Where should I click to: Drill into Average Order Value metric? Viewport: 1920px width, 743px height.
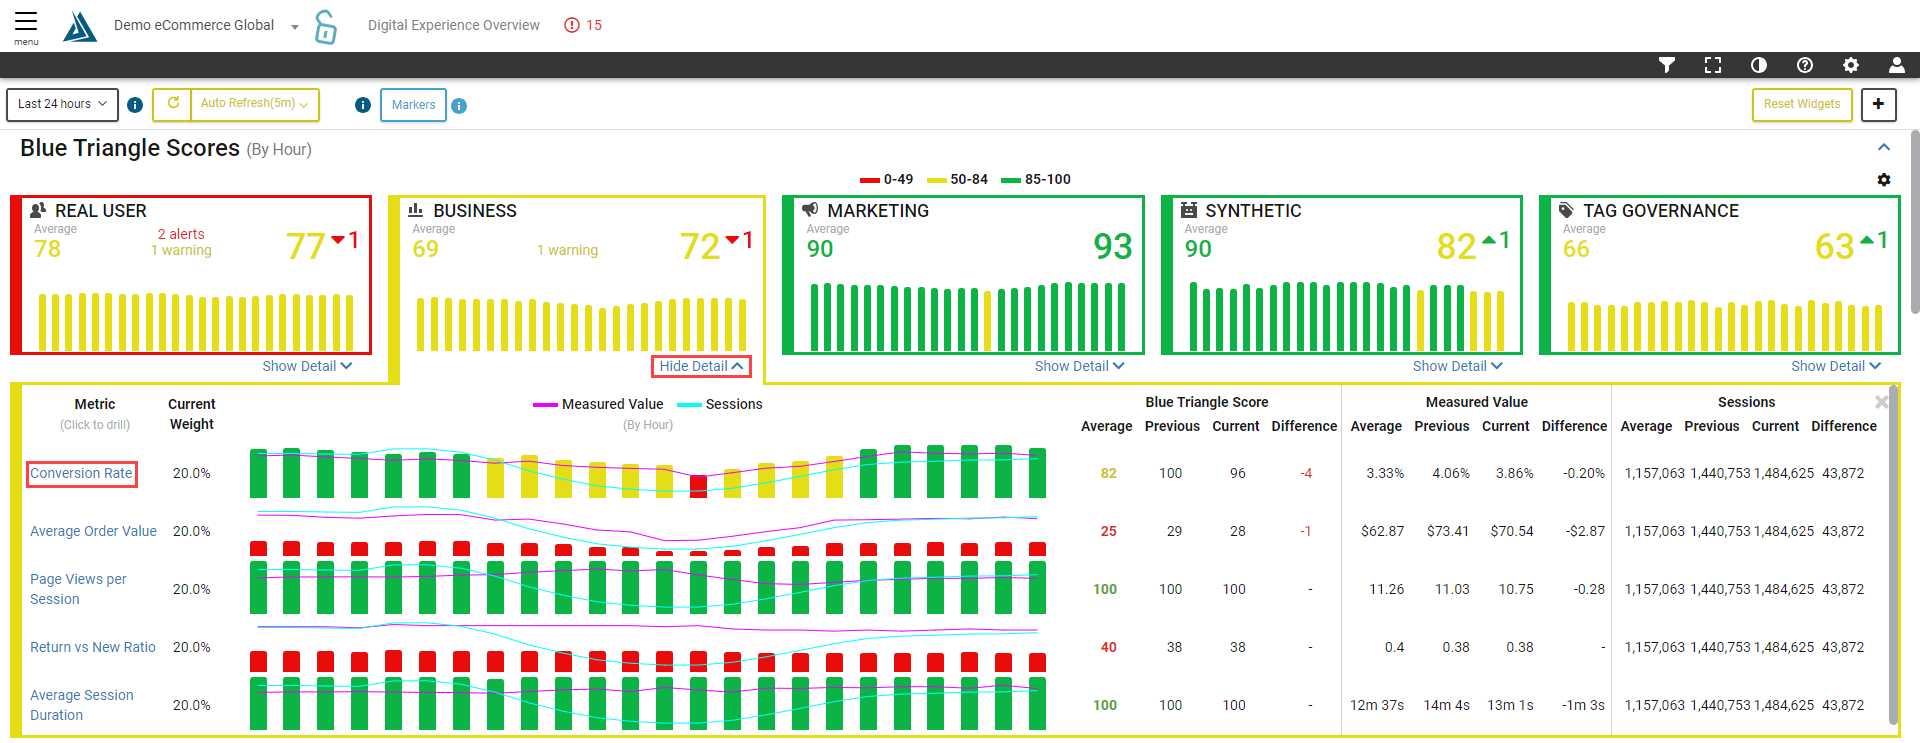(x=93, y=531)
